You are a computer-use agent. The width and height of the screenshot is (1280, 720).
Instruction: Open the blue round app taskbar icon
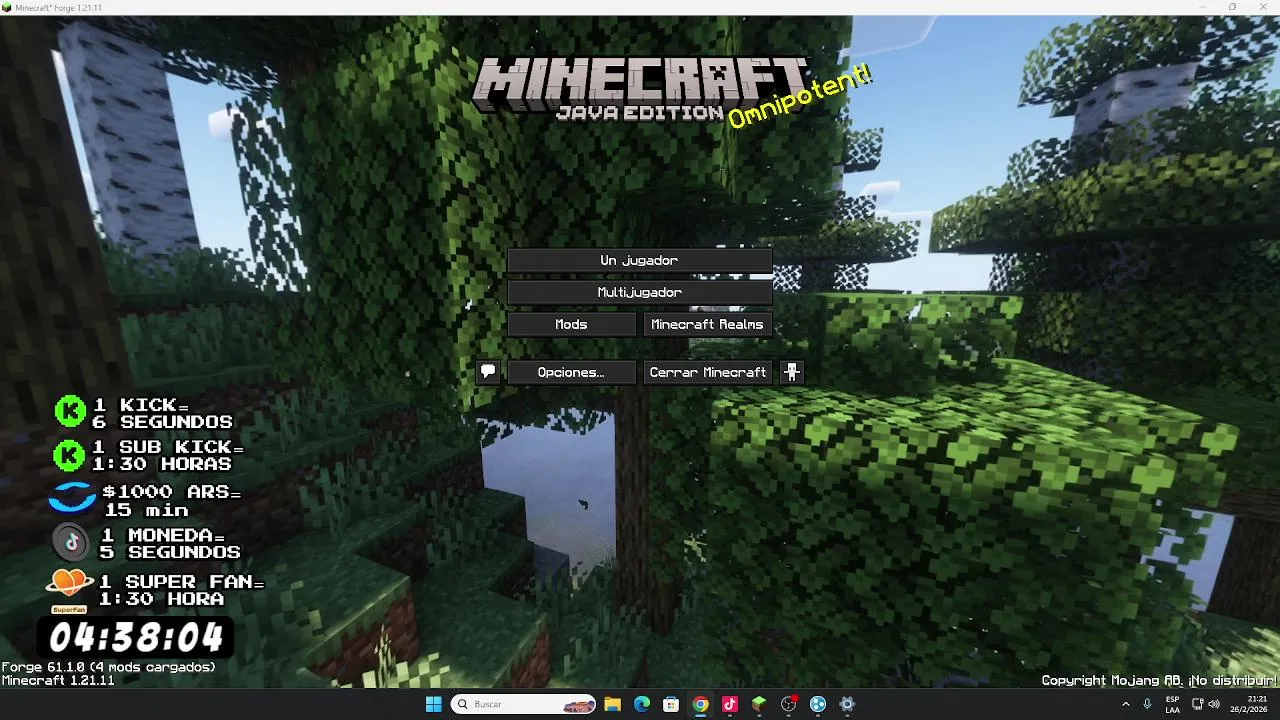pos(818,704)
